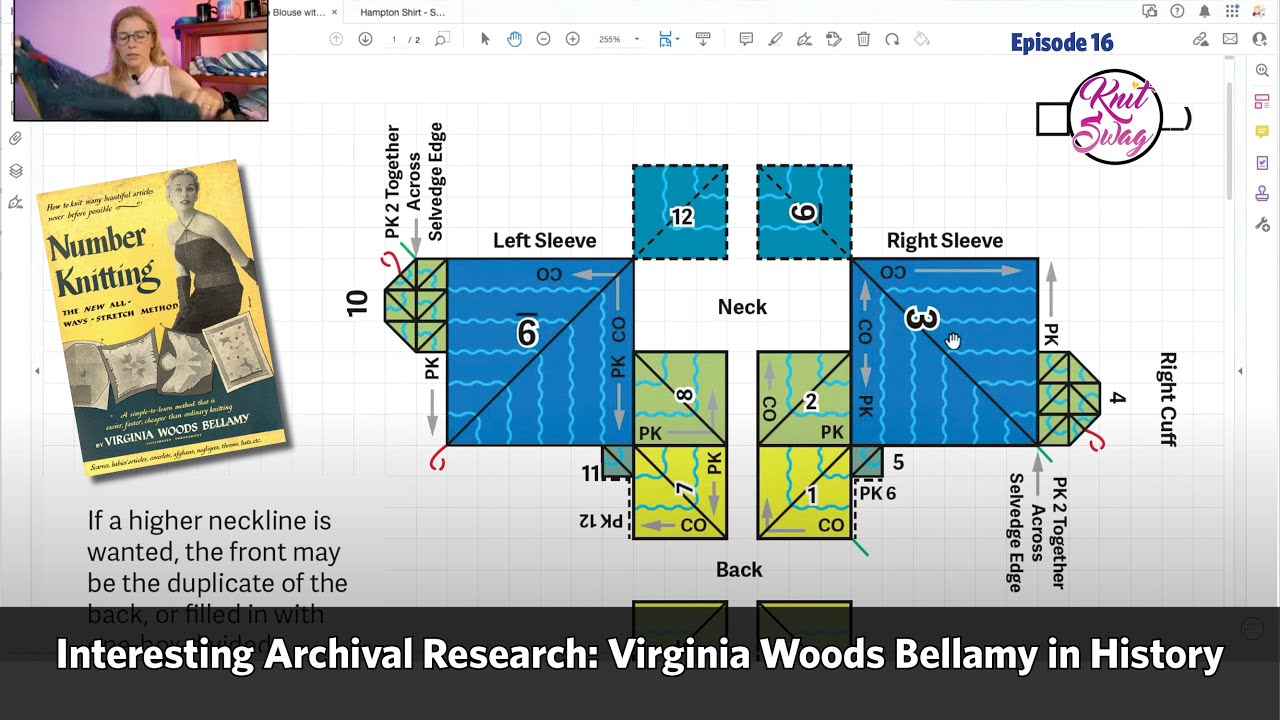This screenshot has height=720, width=1280.
Task: Zoom in with the plus button
Action: [572, 39]
